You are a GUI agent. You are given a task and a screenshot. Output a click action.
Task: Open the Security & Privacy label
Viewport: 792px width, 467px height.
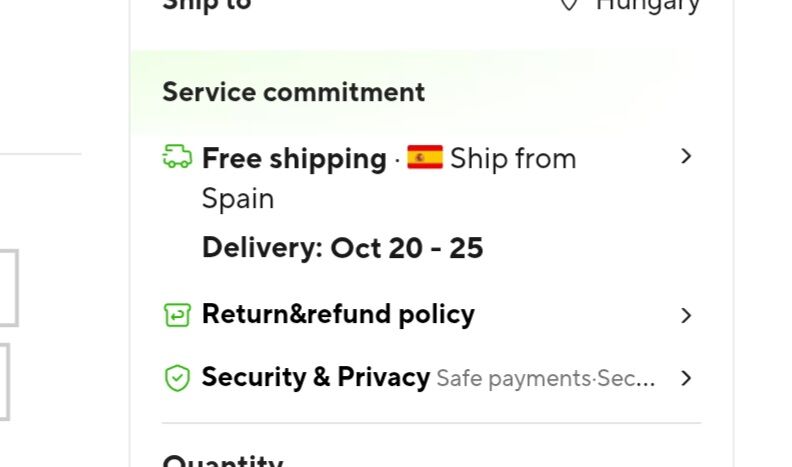pyautogui.click(x=316, y=377)
